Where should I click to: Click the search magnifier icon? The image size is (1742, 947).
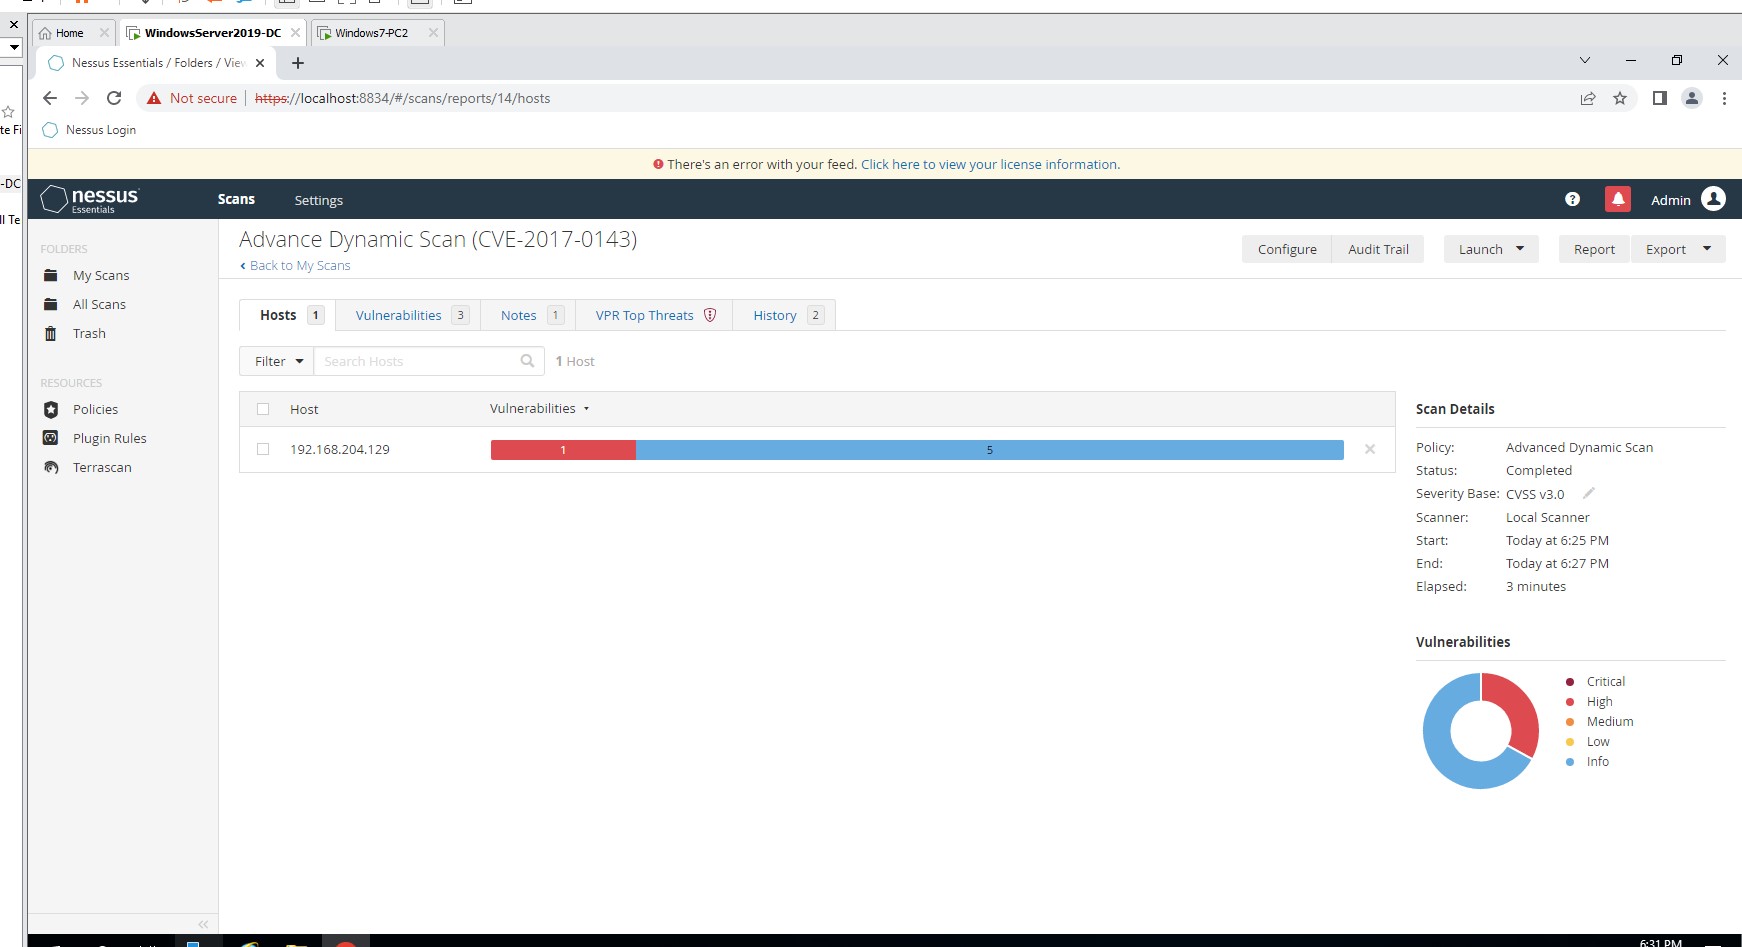point(527,361)
